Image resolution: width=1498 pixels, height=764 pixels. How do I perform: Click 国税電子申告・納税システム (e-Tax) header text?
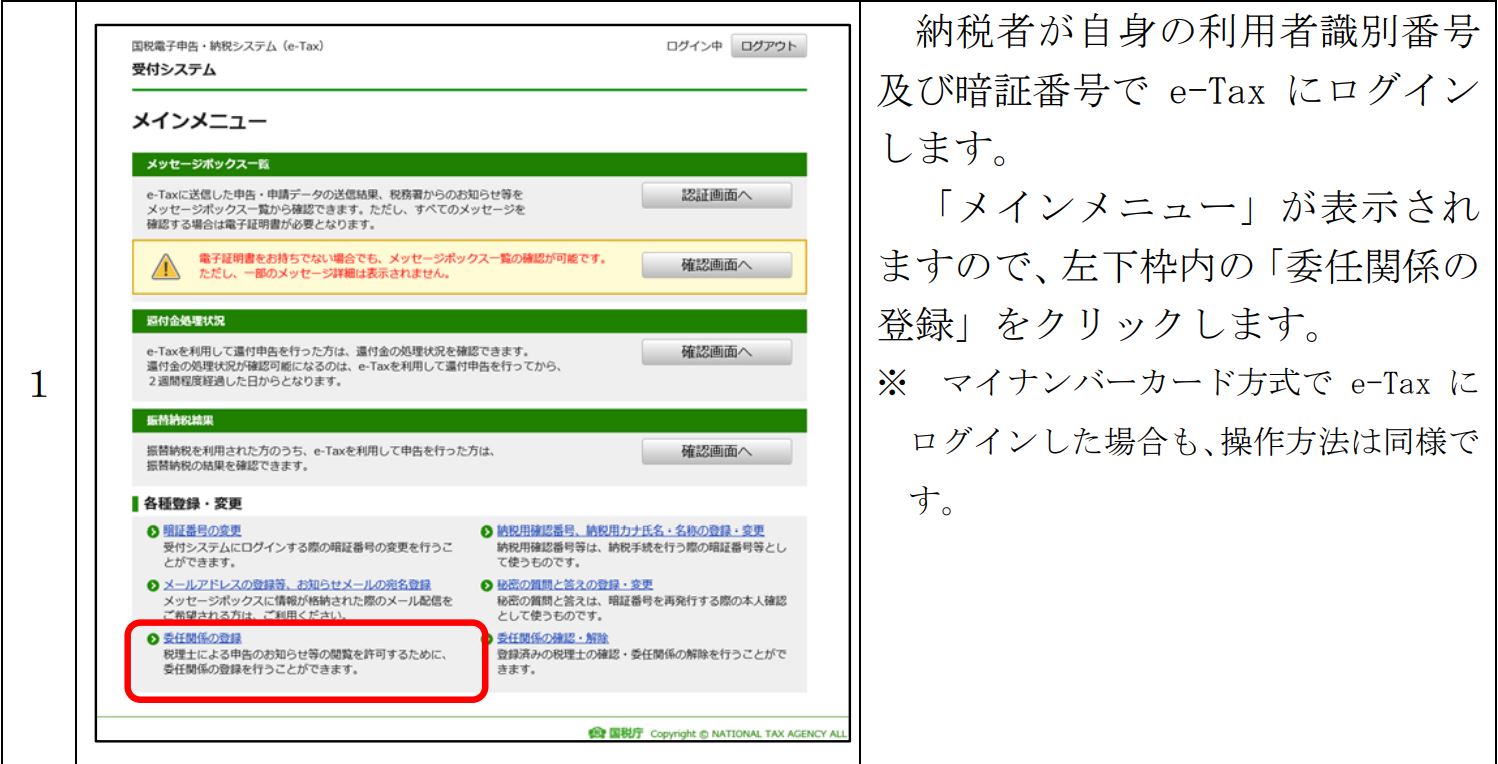coord(228,46)
